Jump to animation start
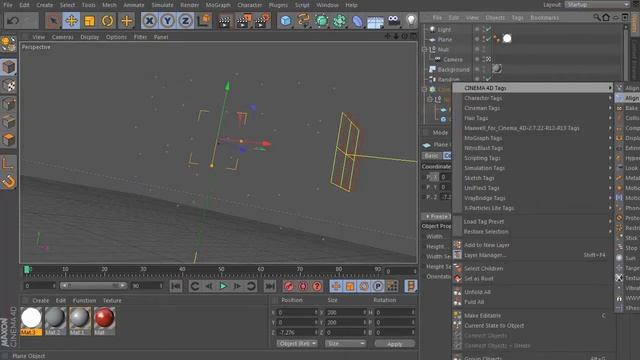Viewport: 640px width, 360px height. click(176, 286)
